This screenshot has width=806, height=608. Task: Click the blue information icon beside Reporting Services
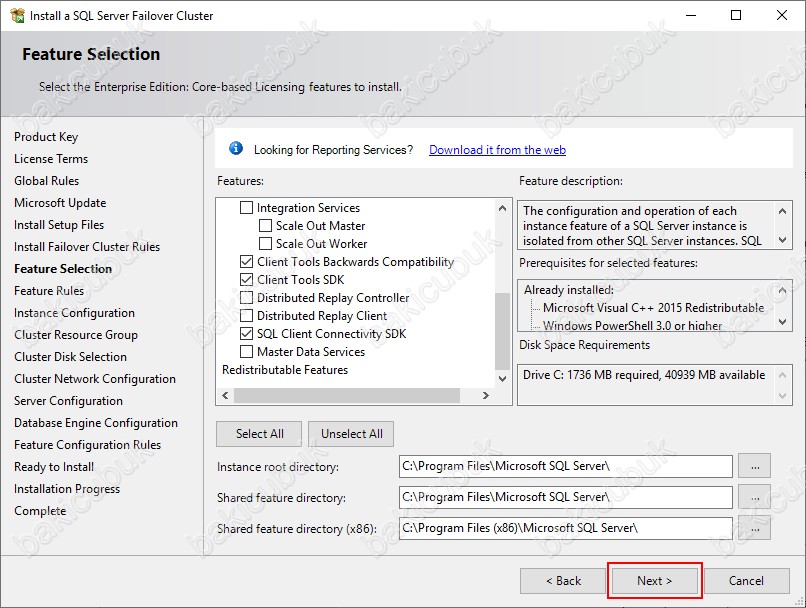click(236, 149)
